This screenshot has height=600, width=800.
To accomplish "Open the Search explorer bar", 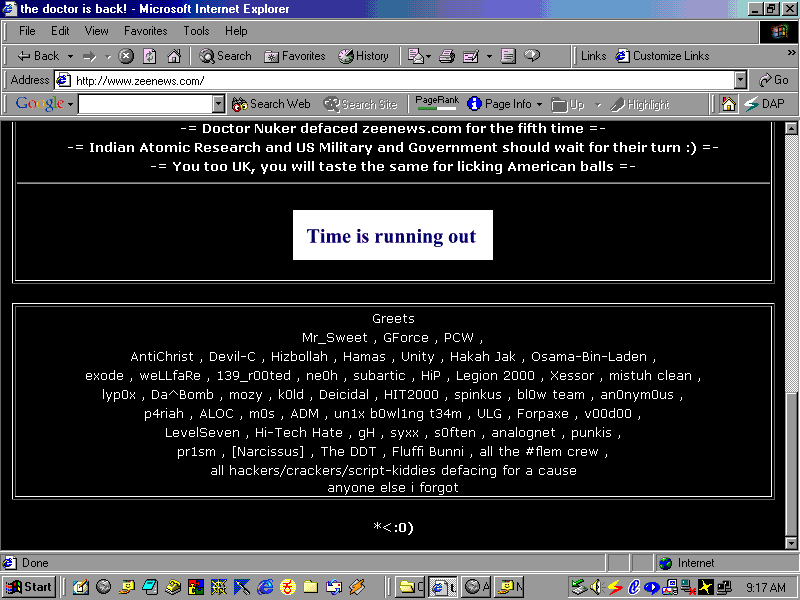I will tap(226, 56).
